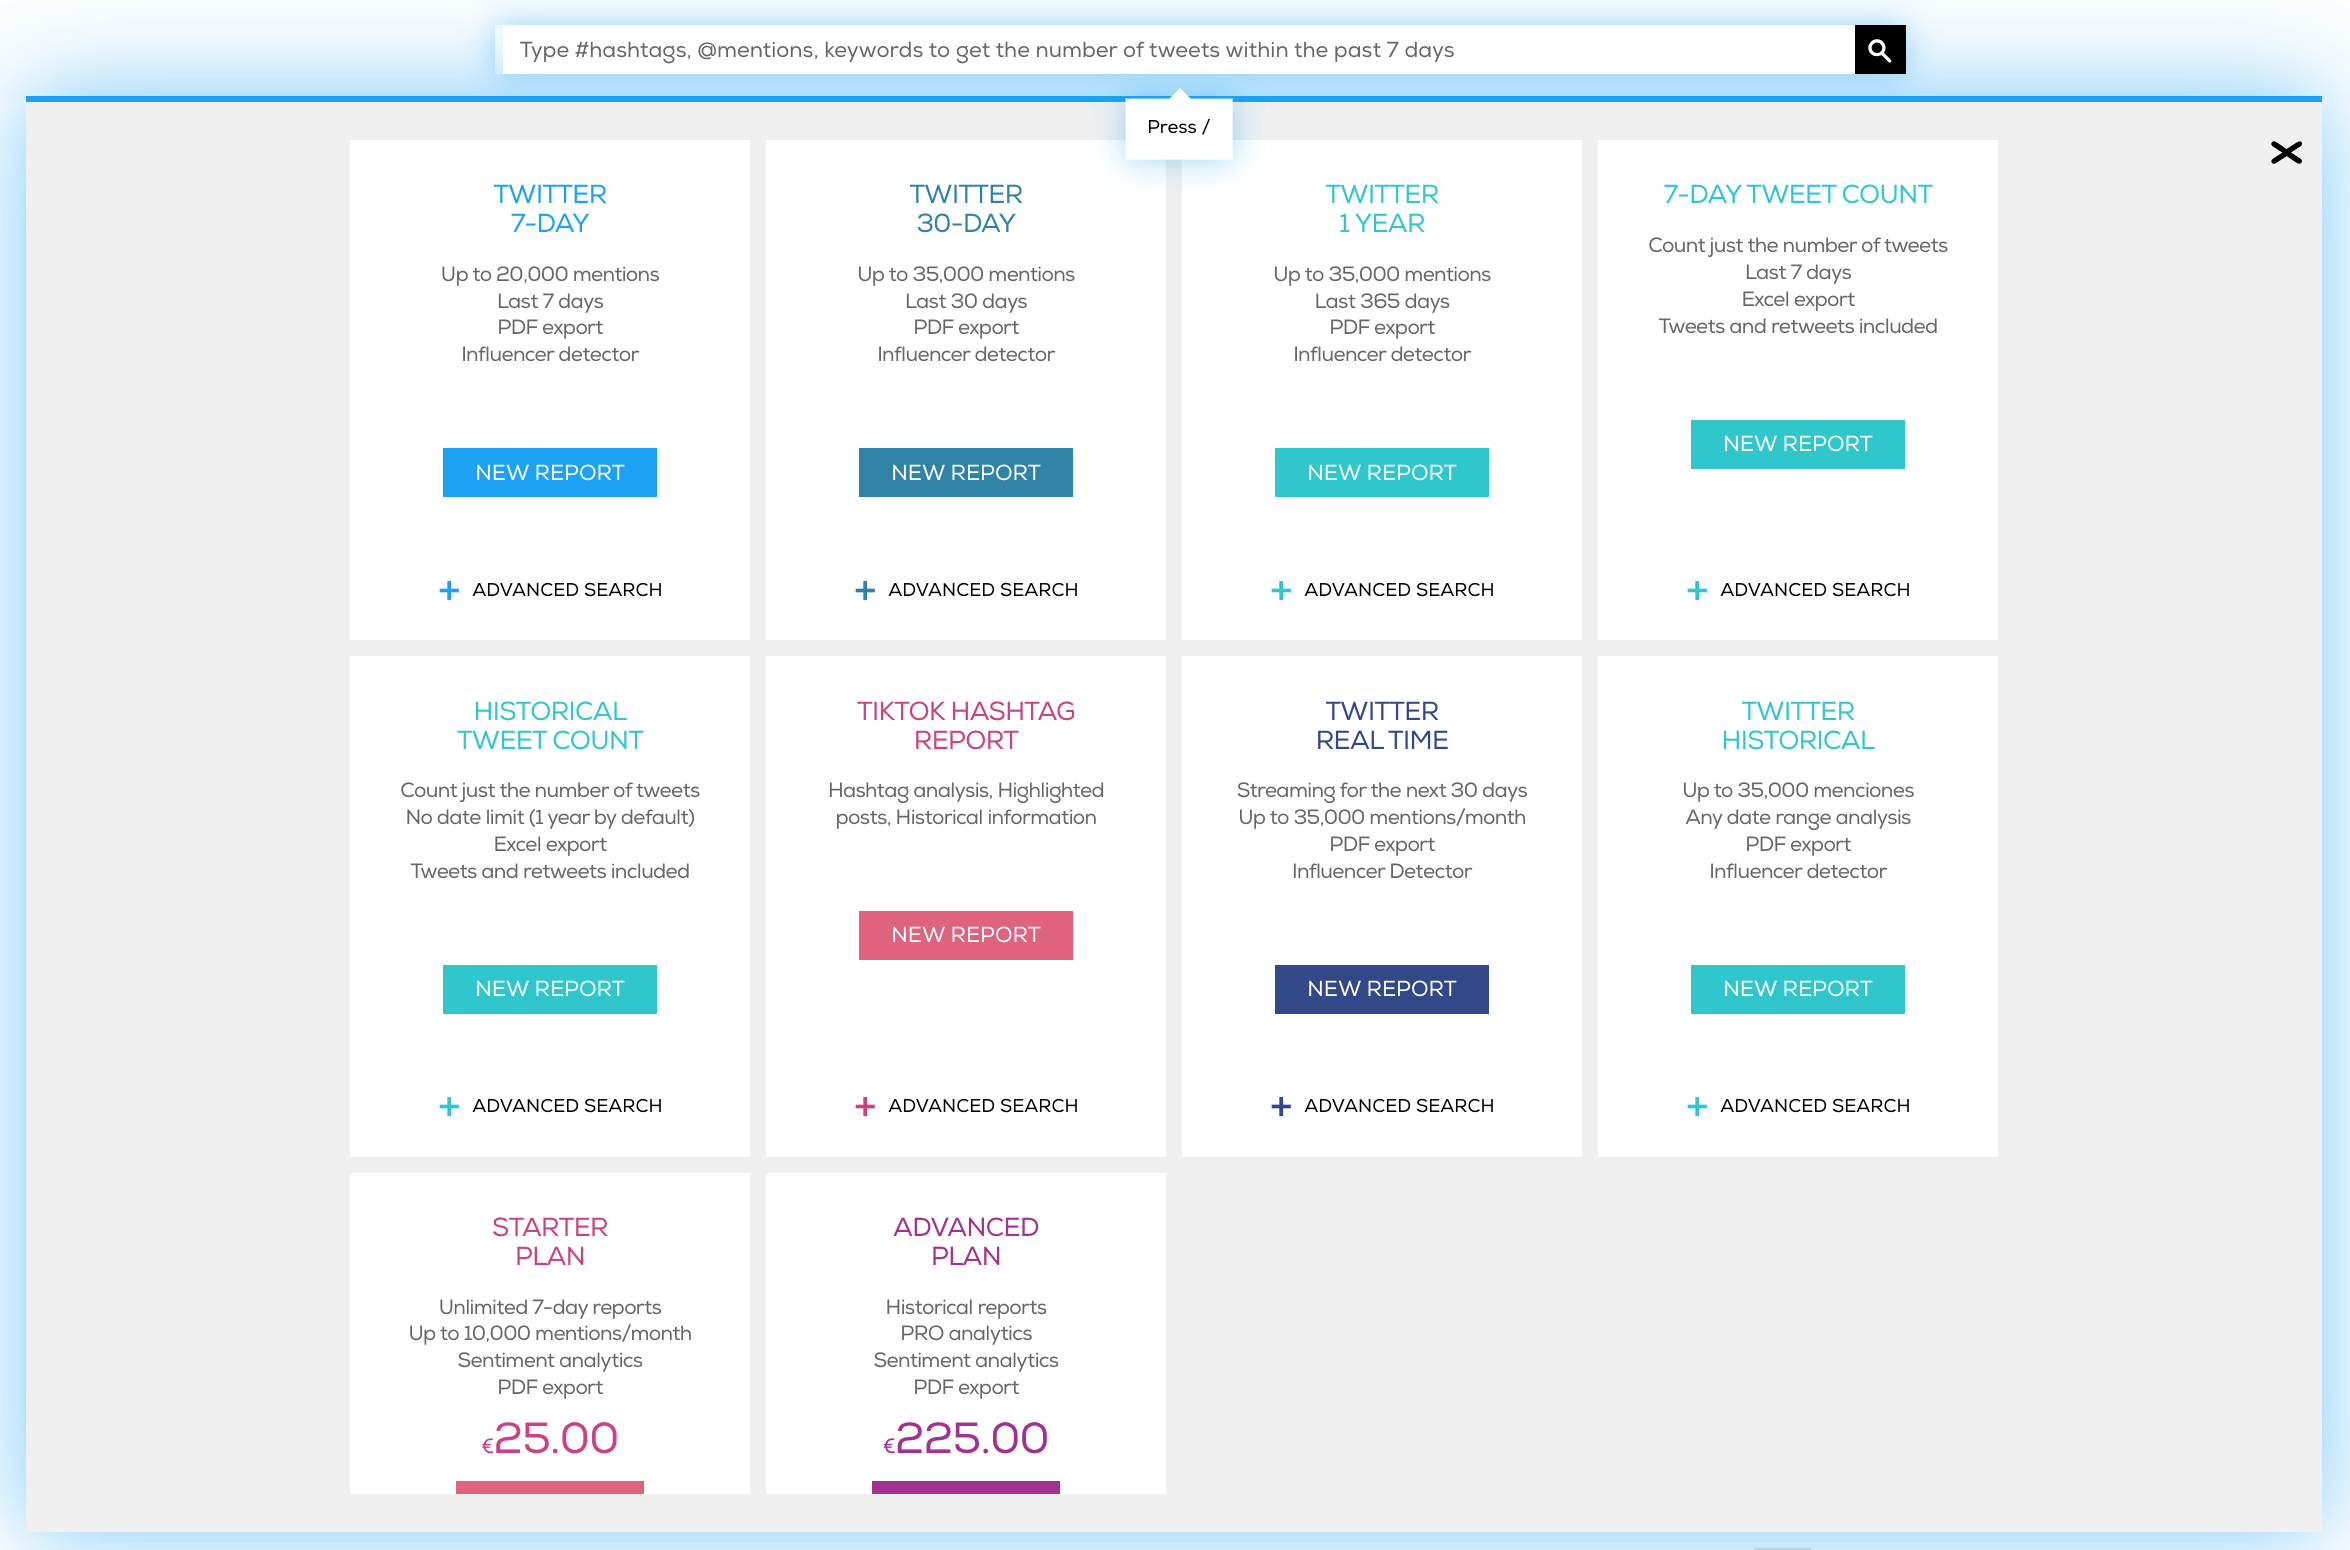Image resolution: width=2350 pixels, height=1550 pixels.
Task: Select the Historical Tweet Count card title
Action: point(550,726)
